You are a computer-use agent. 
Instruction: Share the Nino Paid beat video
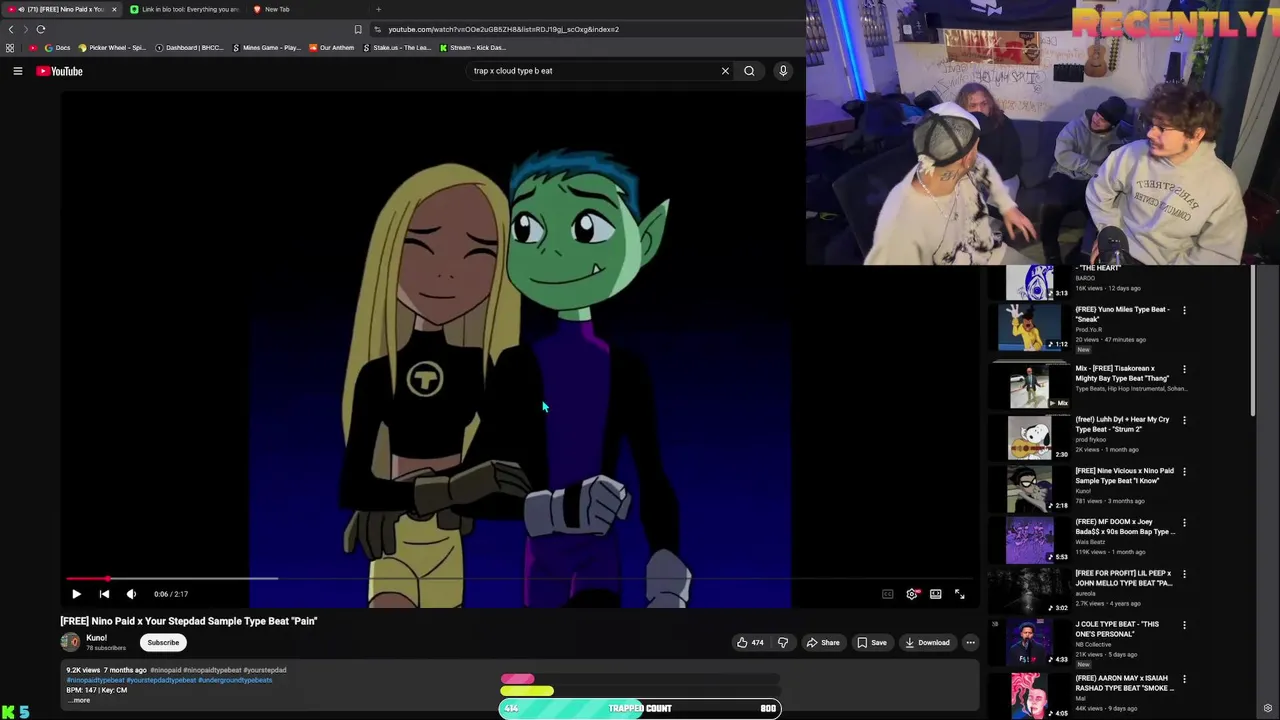tap(823, 643)
